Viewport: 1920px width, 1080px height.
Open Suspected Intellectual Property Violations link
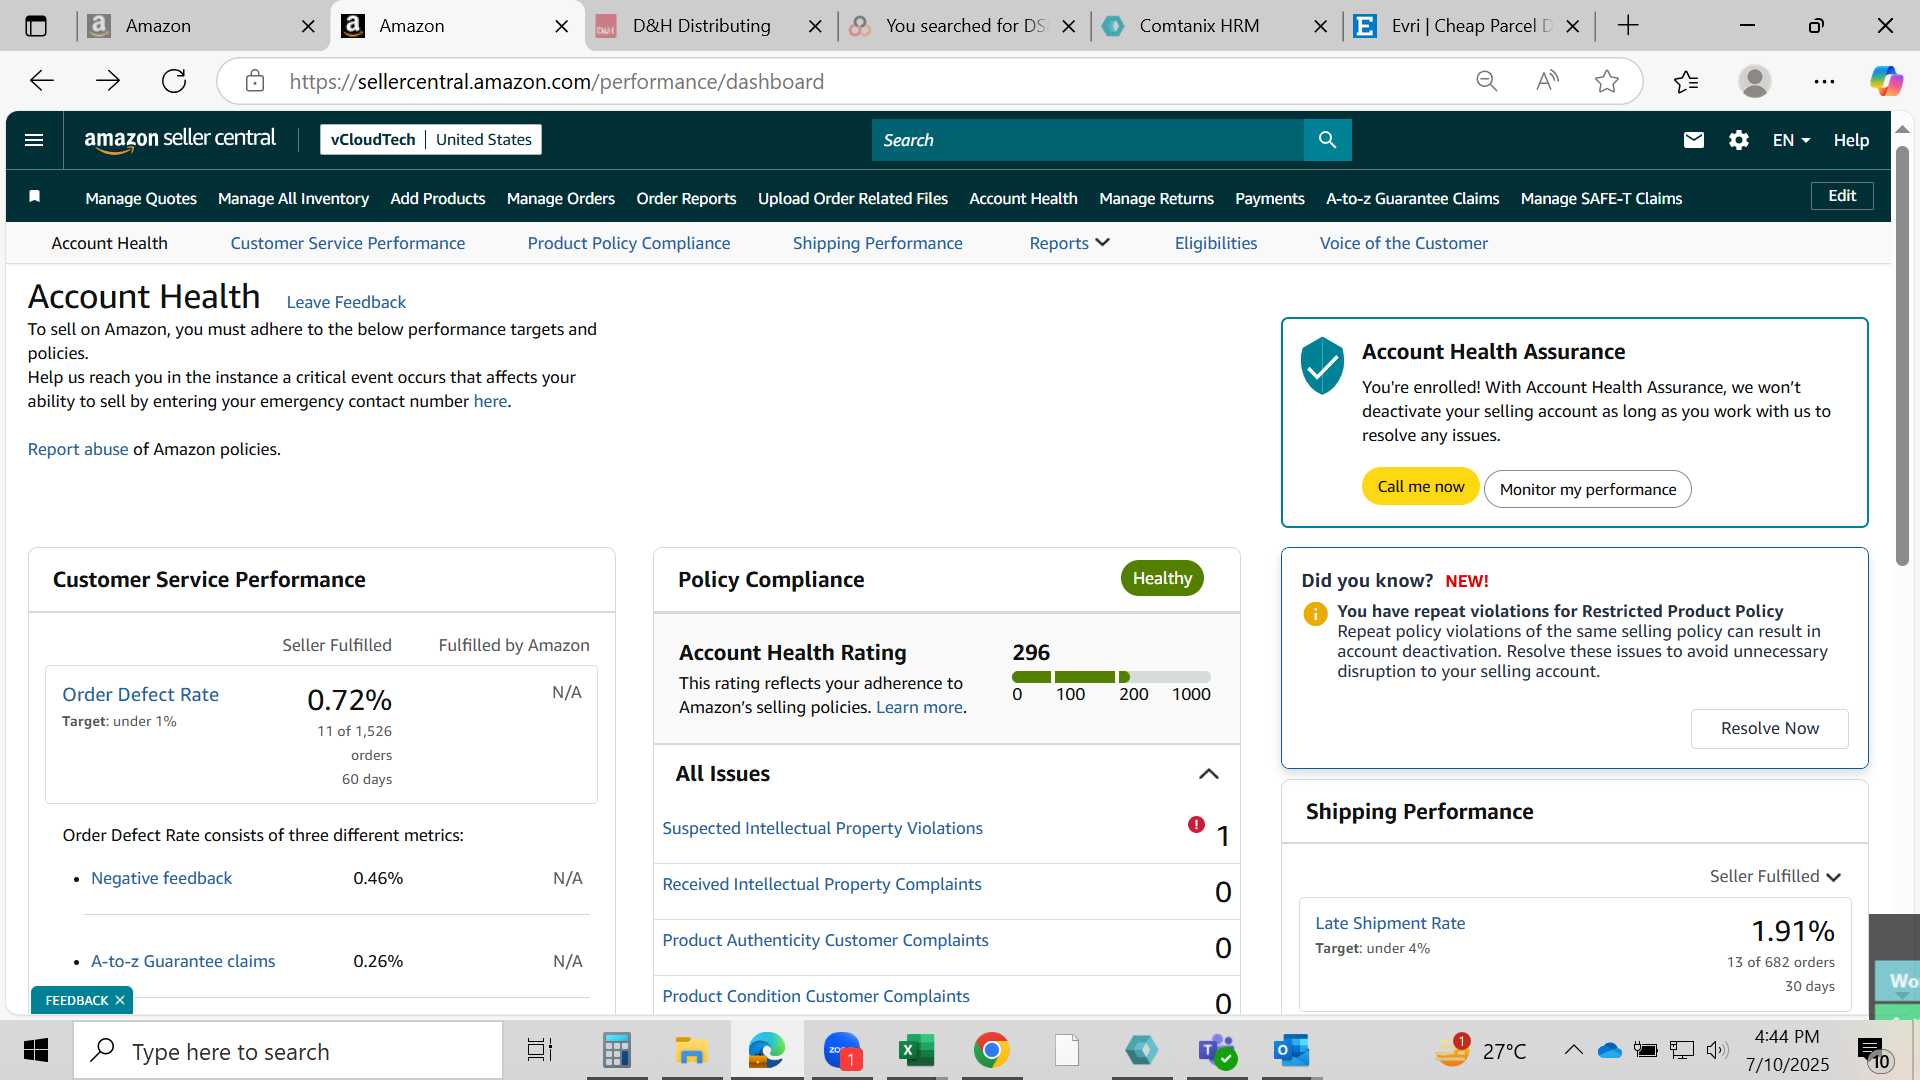[822, 828]
